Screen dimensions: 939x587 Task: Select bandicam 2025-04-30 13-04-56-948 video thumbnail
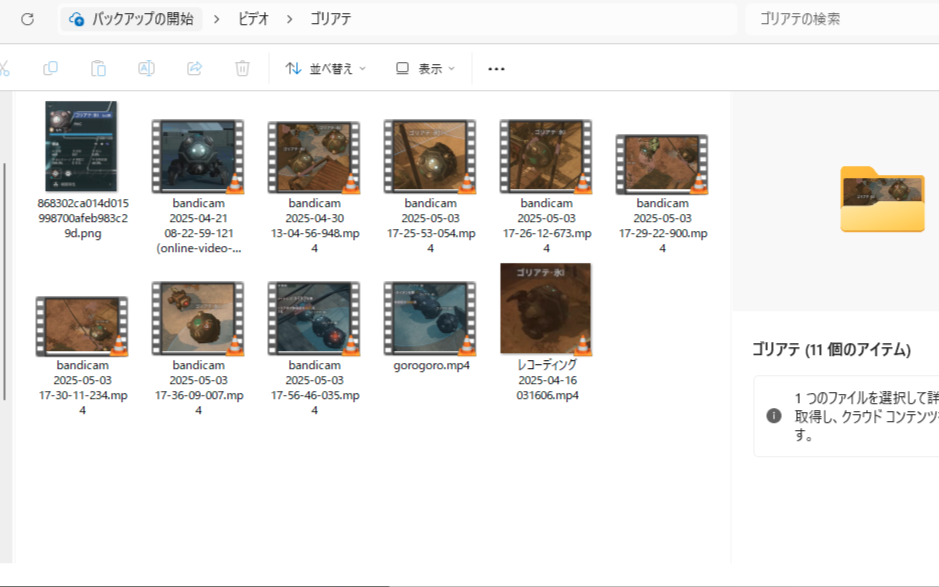[x=314, y=157]
